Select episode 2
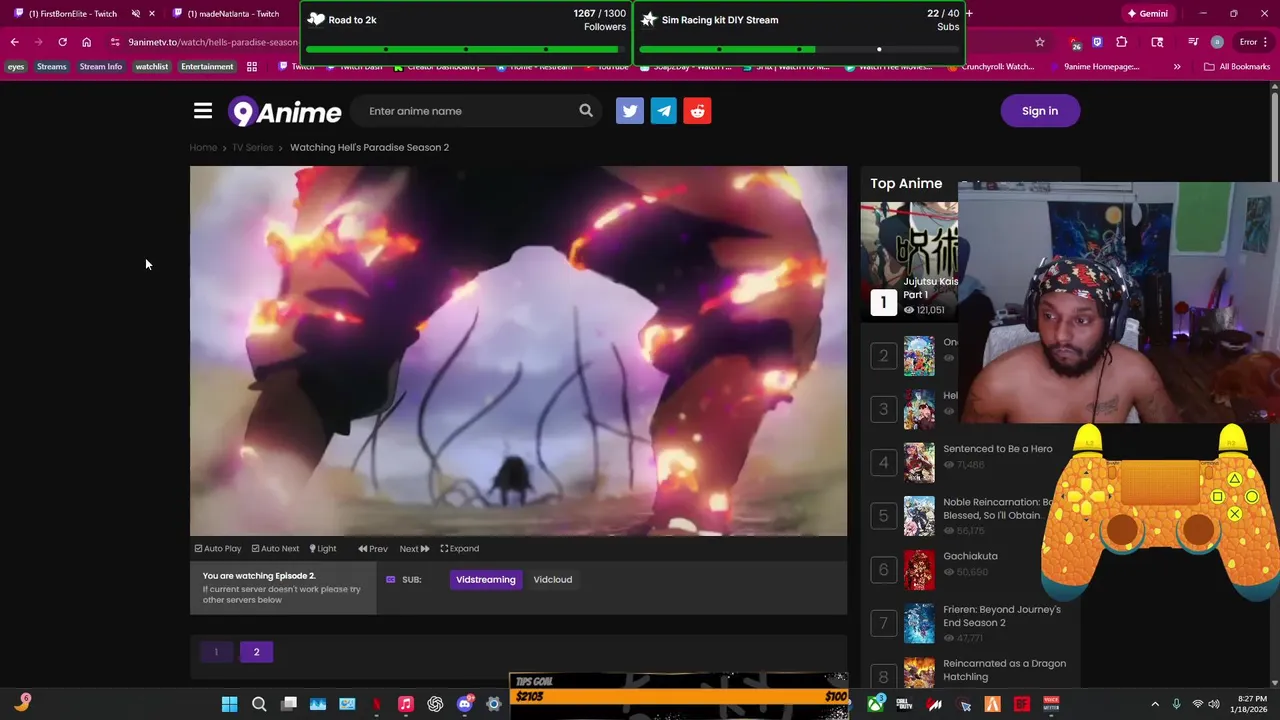The height and width of the screenshot is (720, 1280). (x=256, y=652)
